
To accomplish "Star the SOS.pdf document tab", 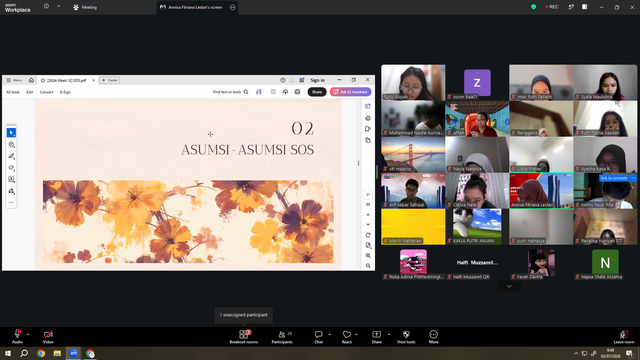I will tap(43, 80).
